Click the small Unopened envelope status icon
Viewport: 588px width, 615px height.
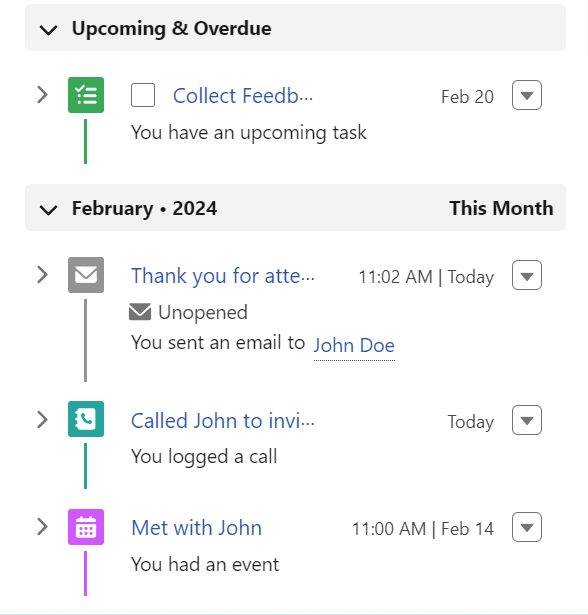coord(140,312)
